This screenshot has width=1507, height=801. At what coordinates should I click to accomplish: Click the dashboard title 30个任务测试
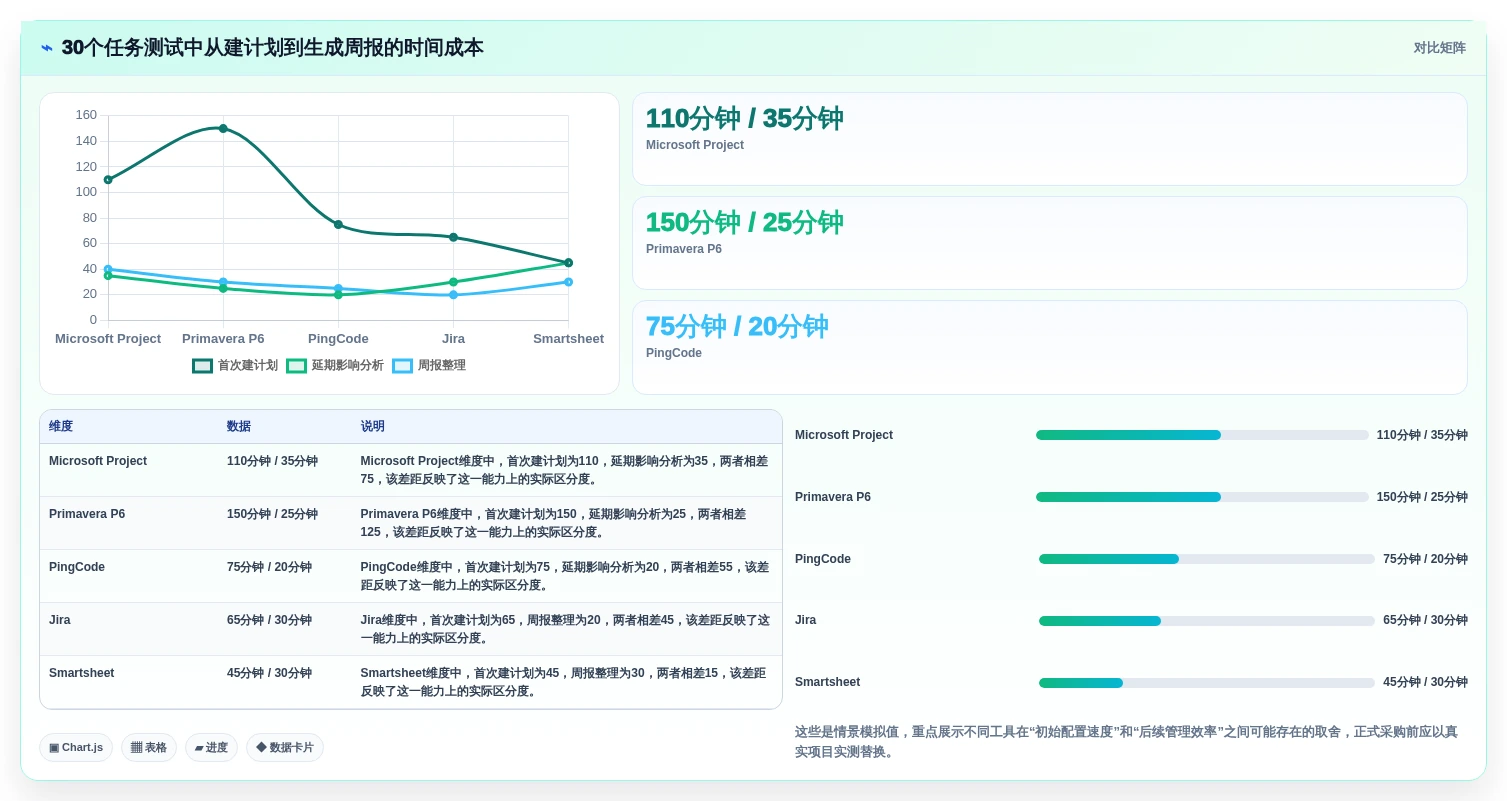(272, 48)
